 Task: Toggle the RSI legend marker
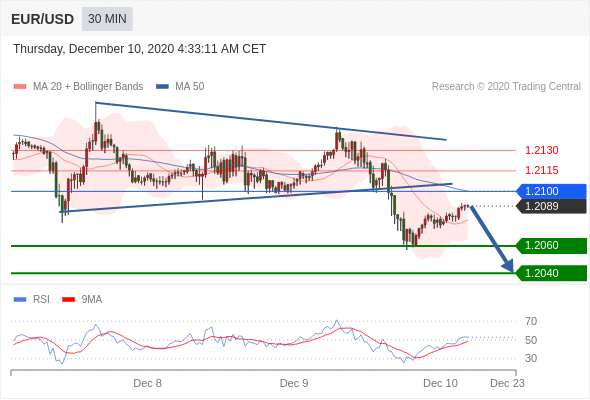[x=20, y=300]
